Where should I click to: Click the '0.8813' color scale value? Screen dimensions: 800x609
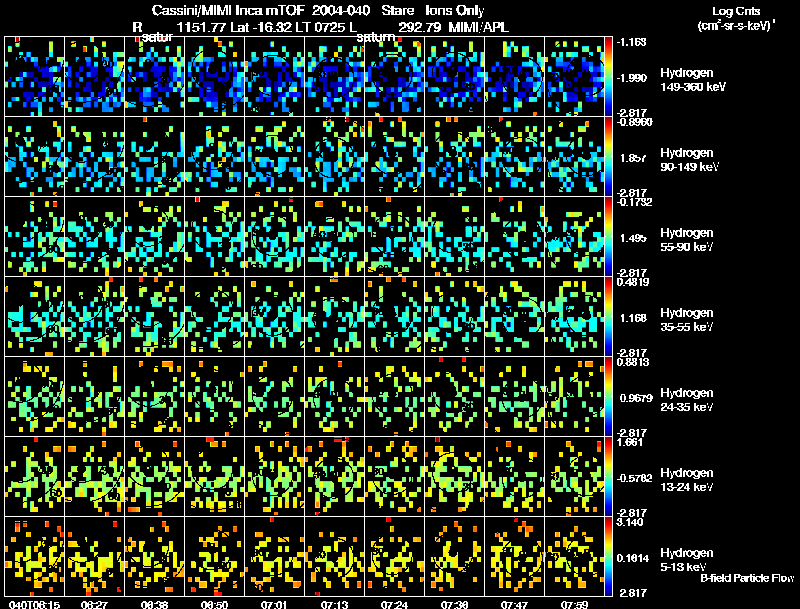click(633, 362)
